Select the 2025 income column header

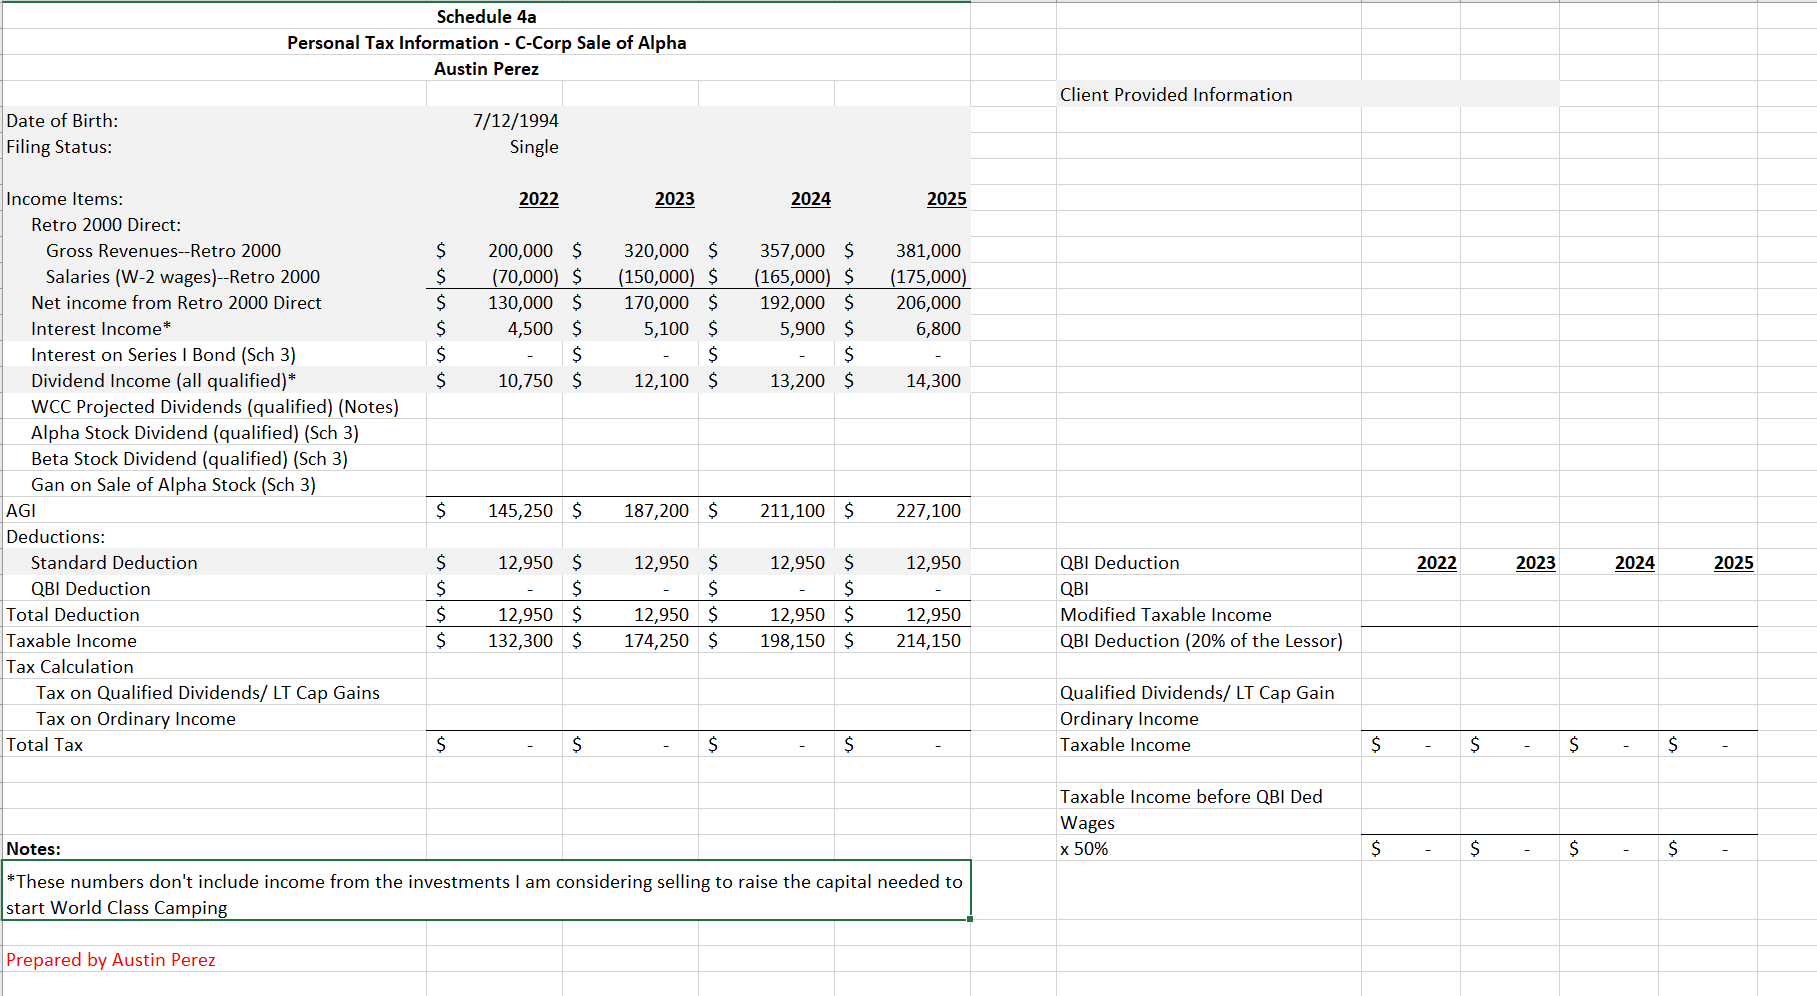pyautogui.click(x=946, y=198)
